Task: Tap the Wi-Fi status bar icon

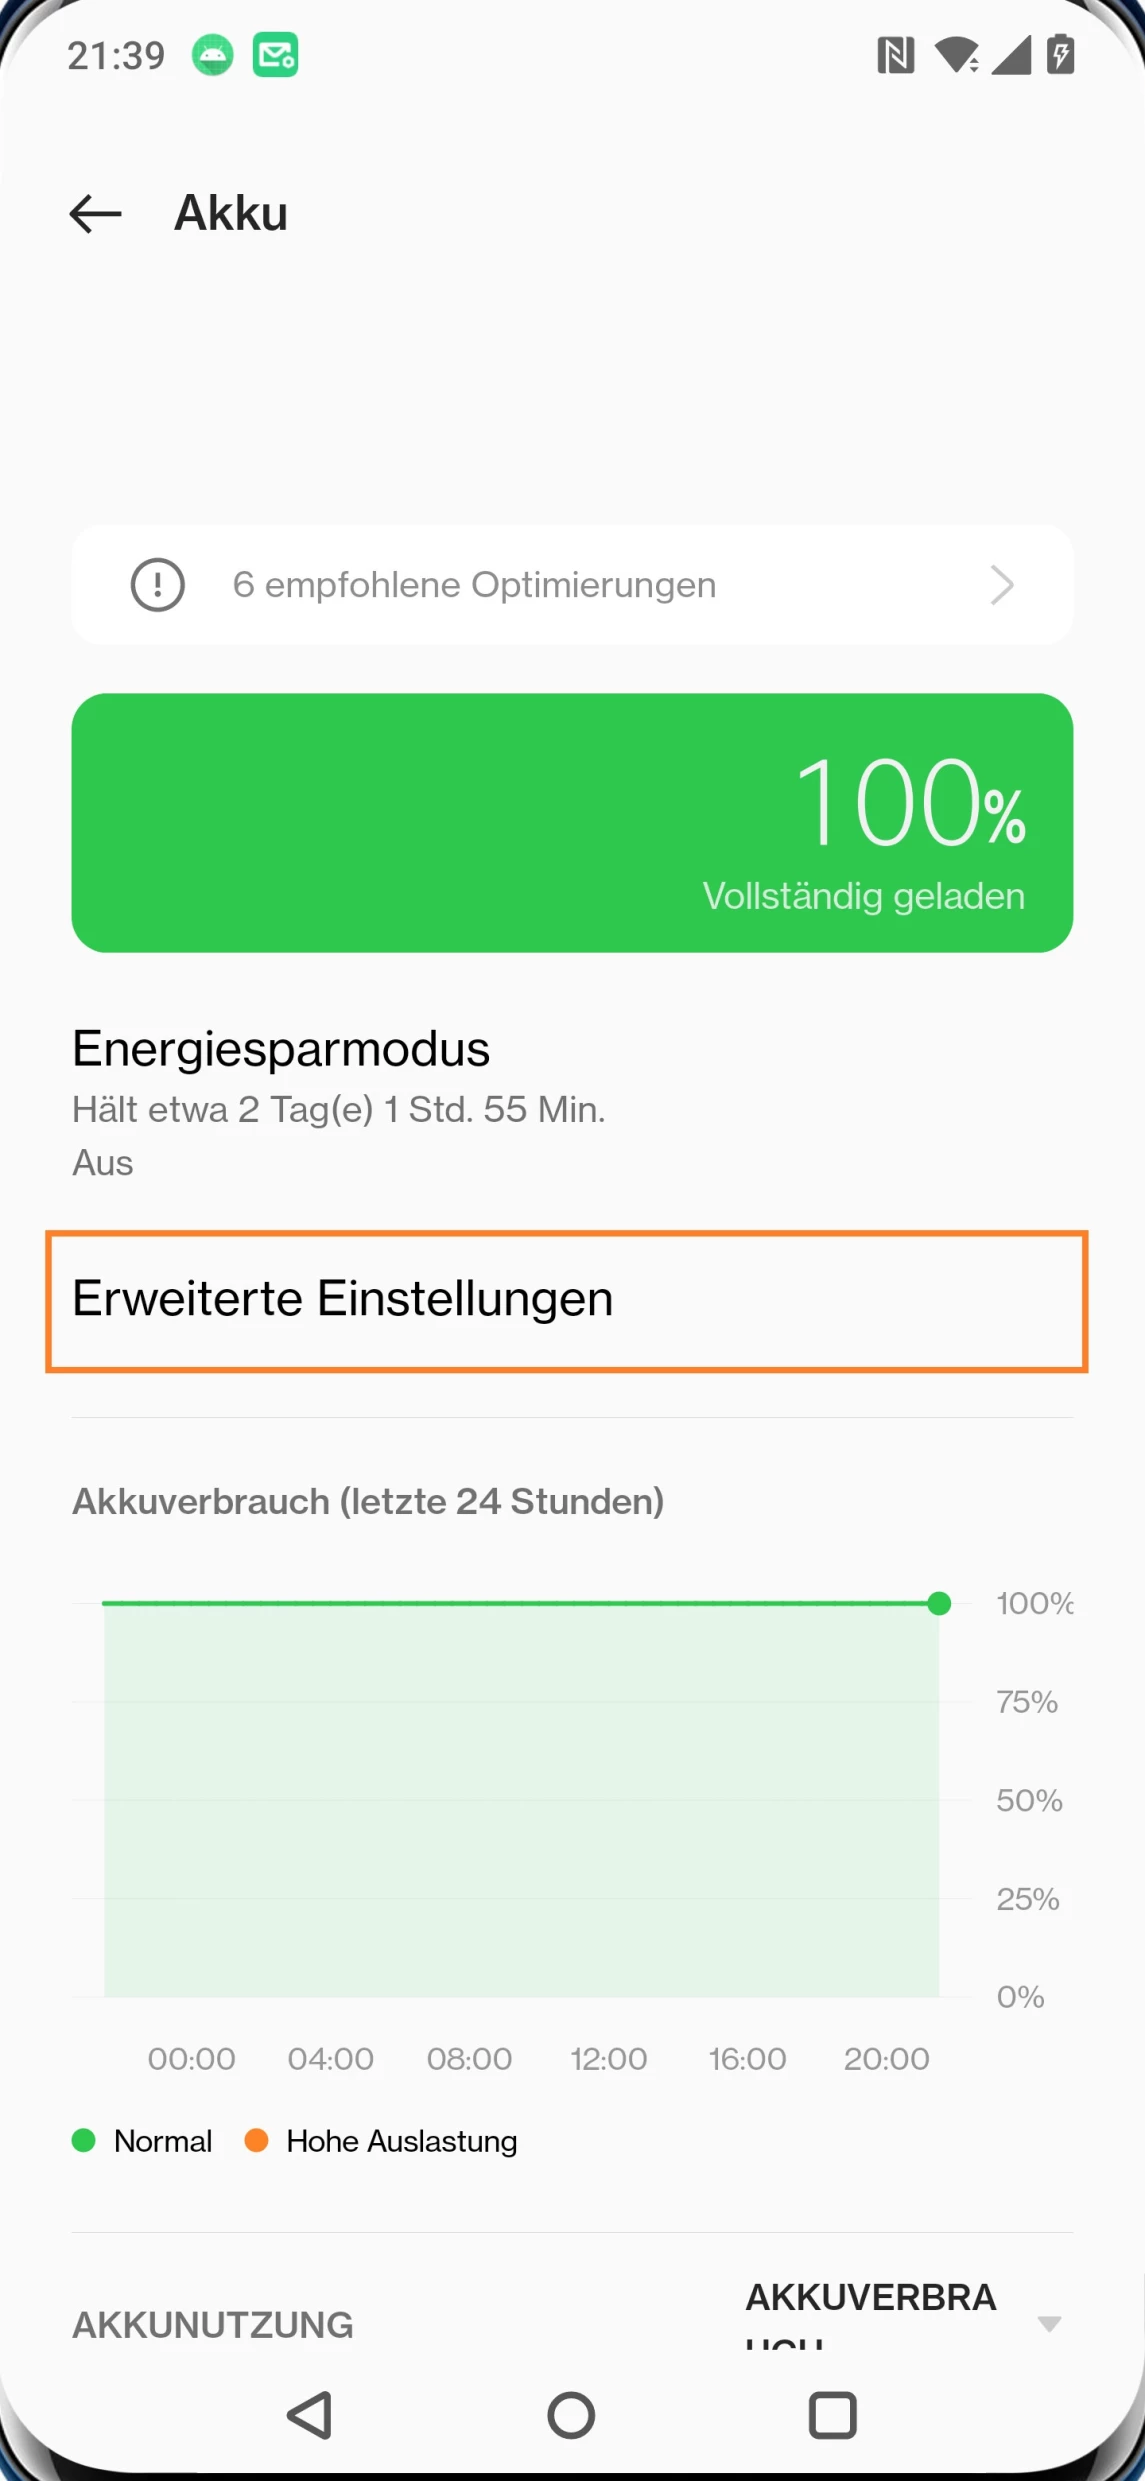Action: pos(956,55)
